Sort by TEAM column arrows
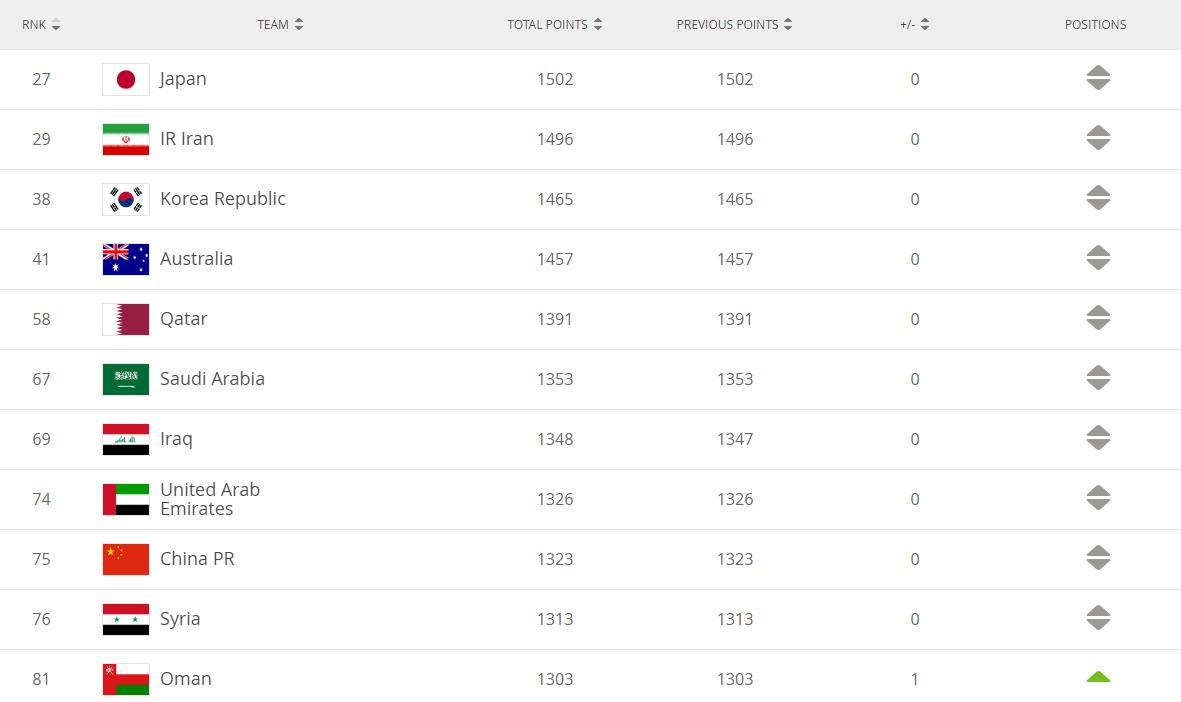Image resolution: width=1181 pixels, height=702 pixels. coord(299,25)
